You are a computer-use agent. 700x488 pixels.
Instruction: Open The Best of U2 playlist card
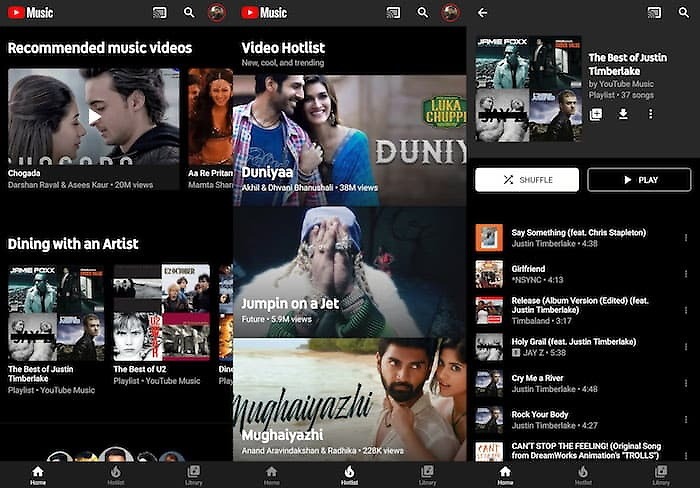[x=161, y=325]
